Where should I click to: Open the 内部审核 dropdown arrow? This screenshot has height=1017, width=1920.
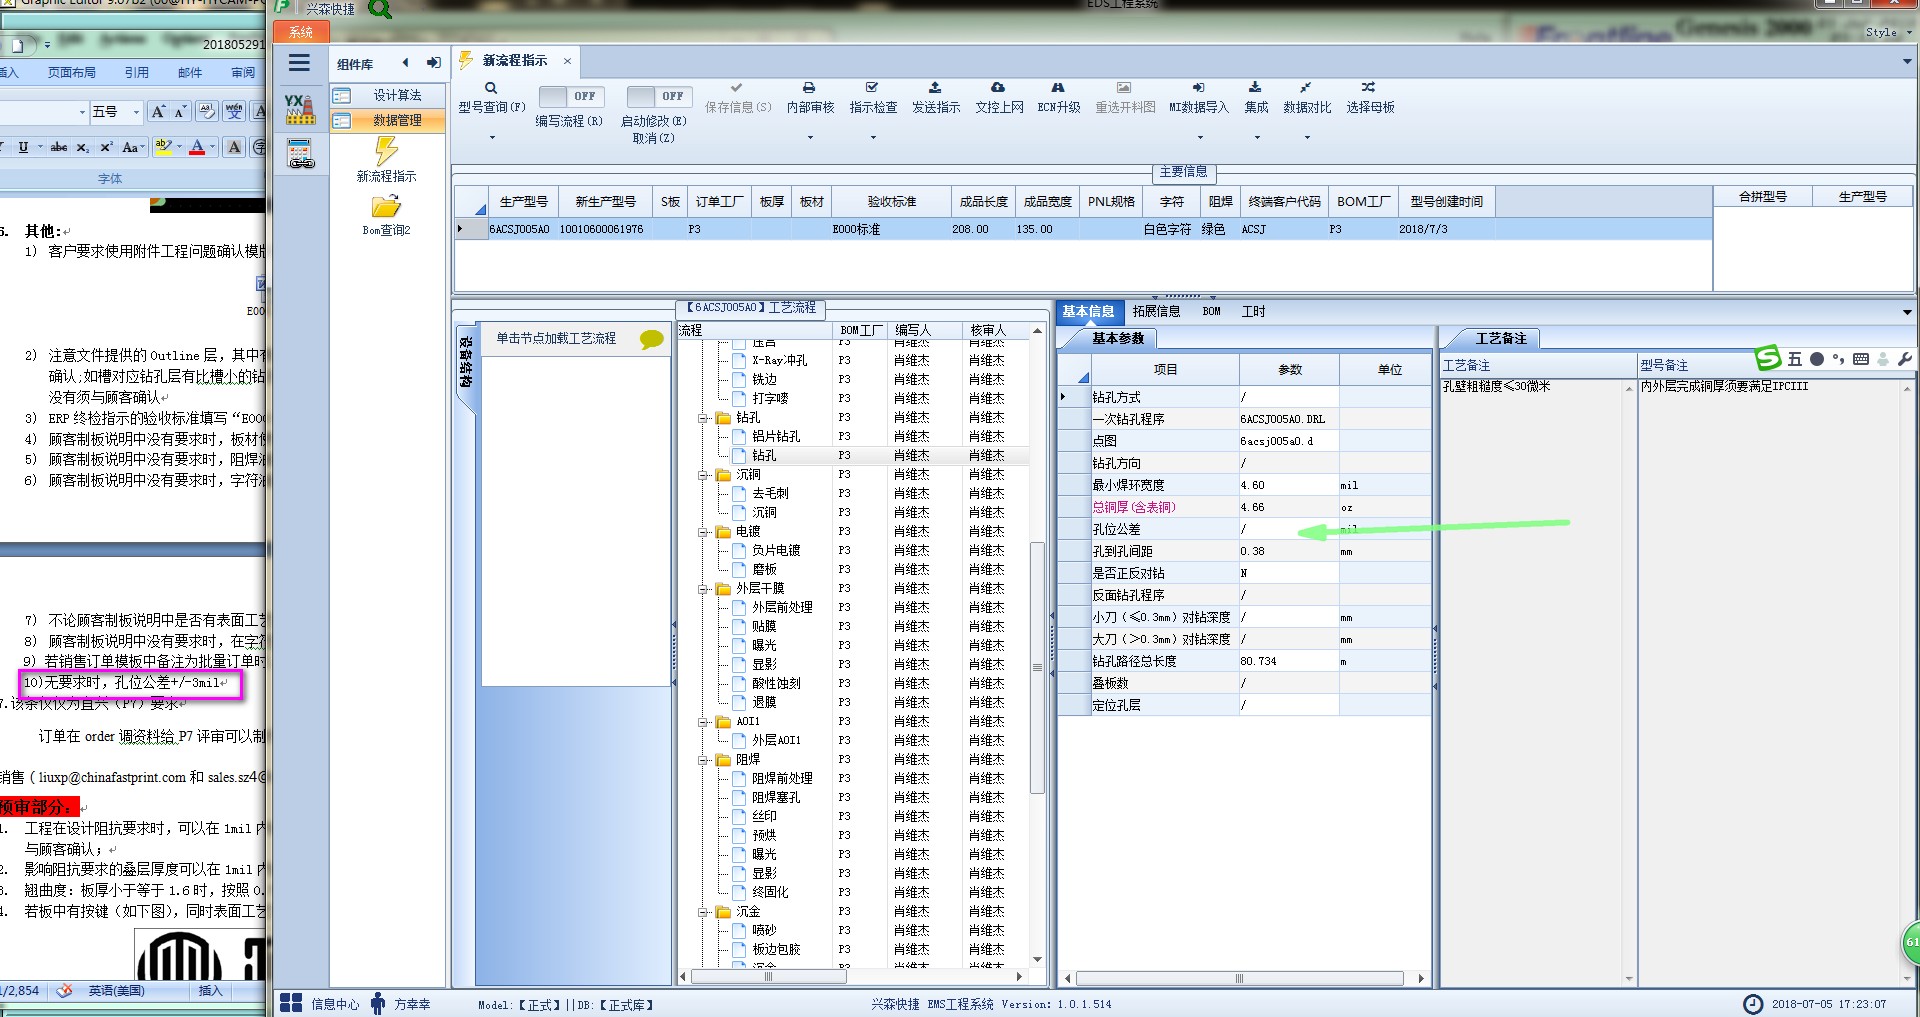pyautogui.click(x=810, y=138)
